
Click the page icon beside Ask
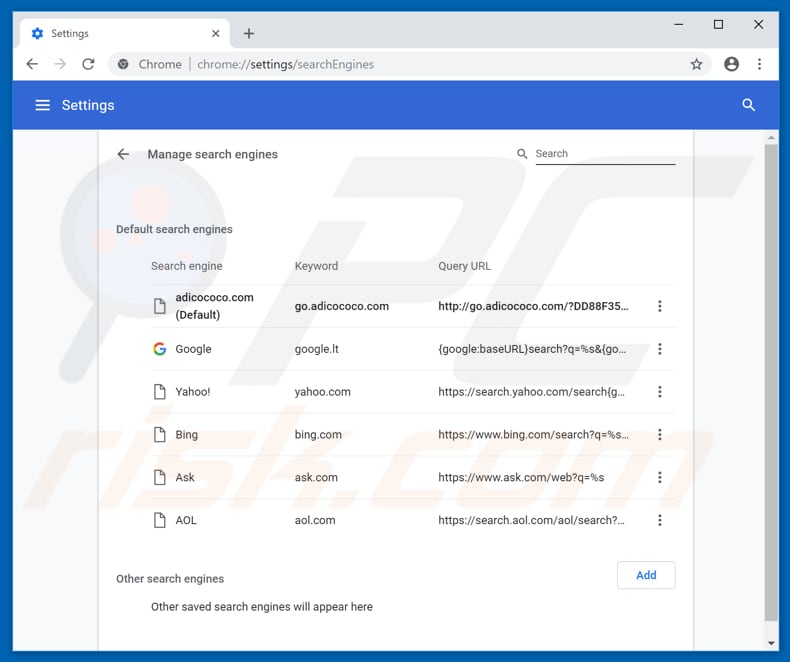pos(160,477)
